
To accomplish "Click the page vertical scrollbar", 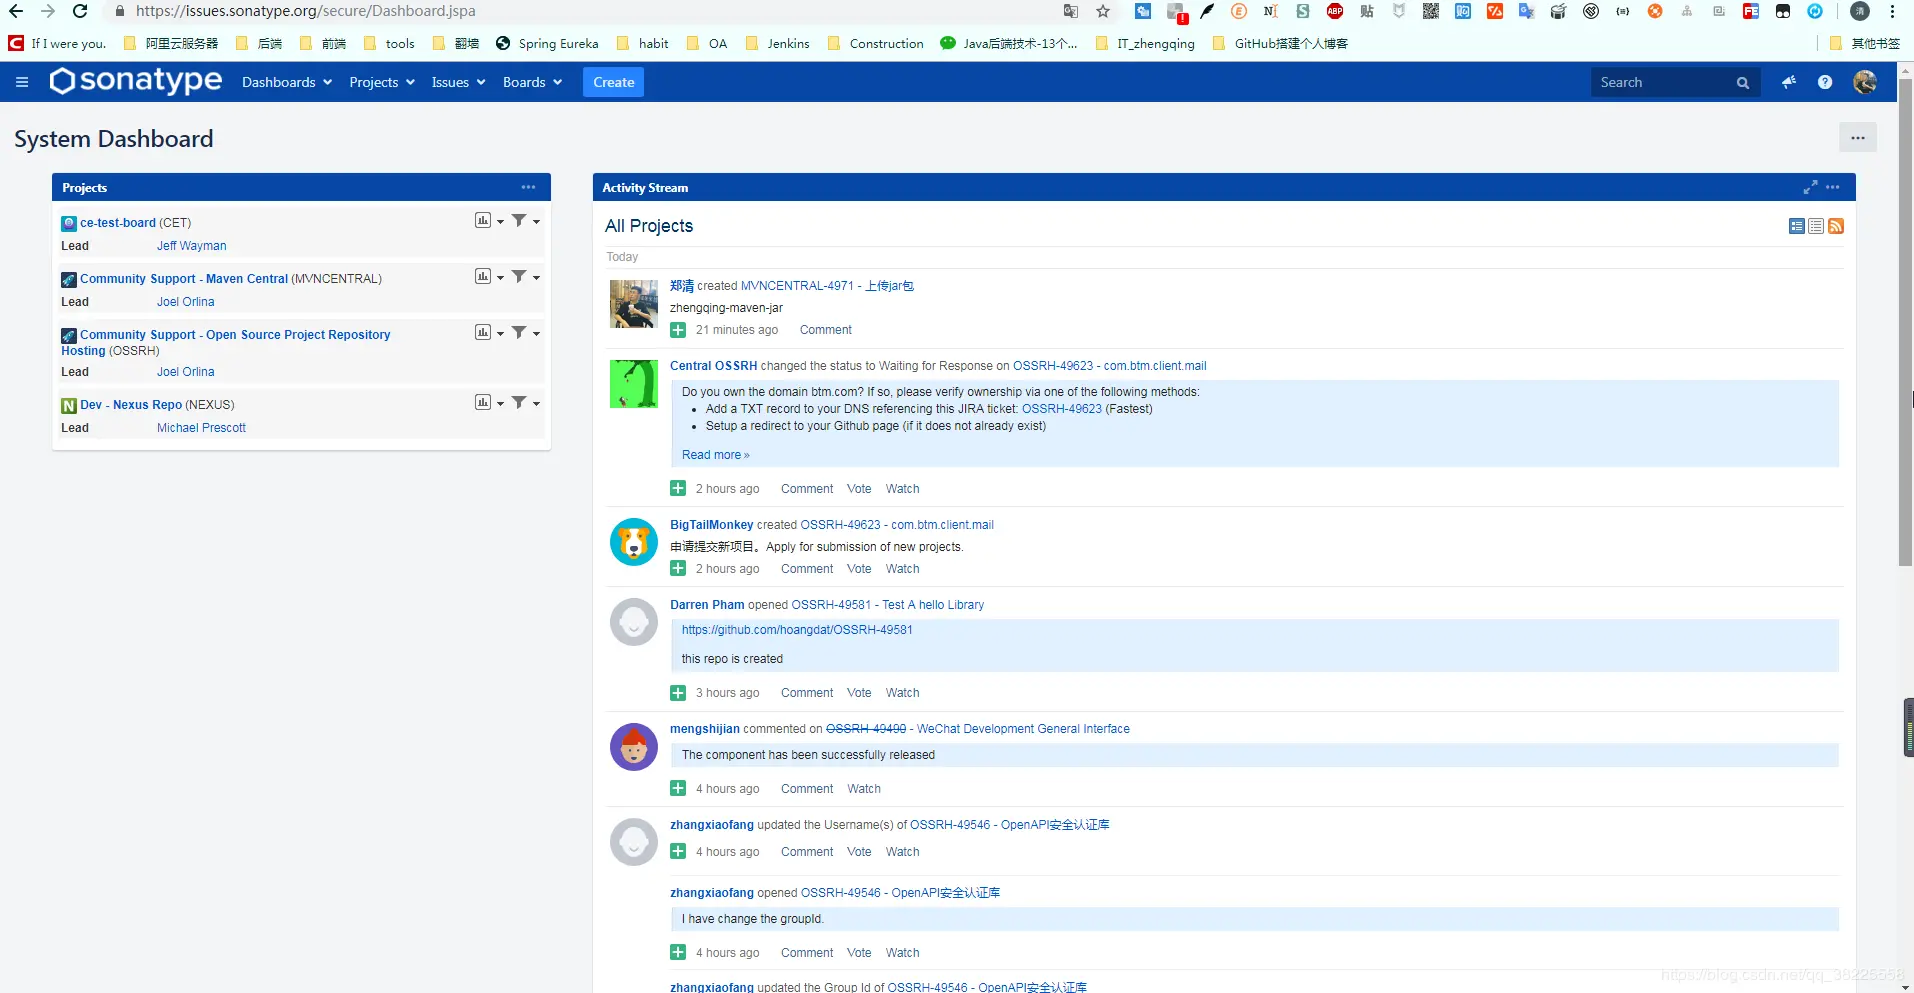I will [1906, 322].
